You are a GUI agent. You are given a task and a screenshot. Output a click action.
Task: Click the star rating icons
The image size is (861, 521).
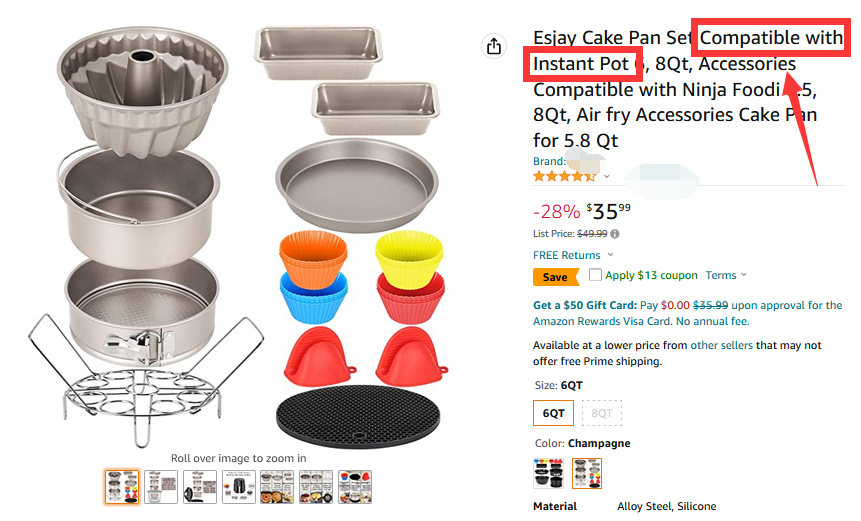click(565, 176)
